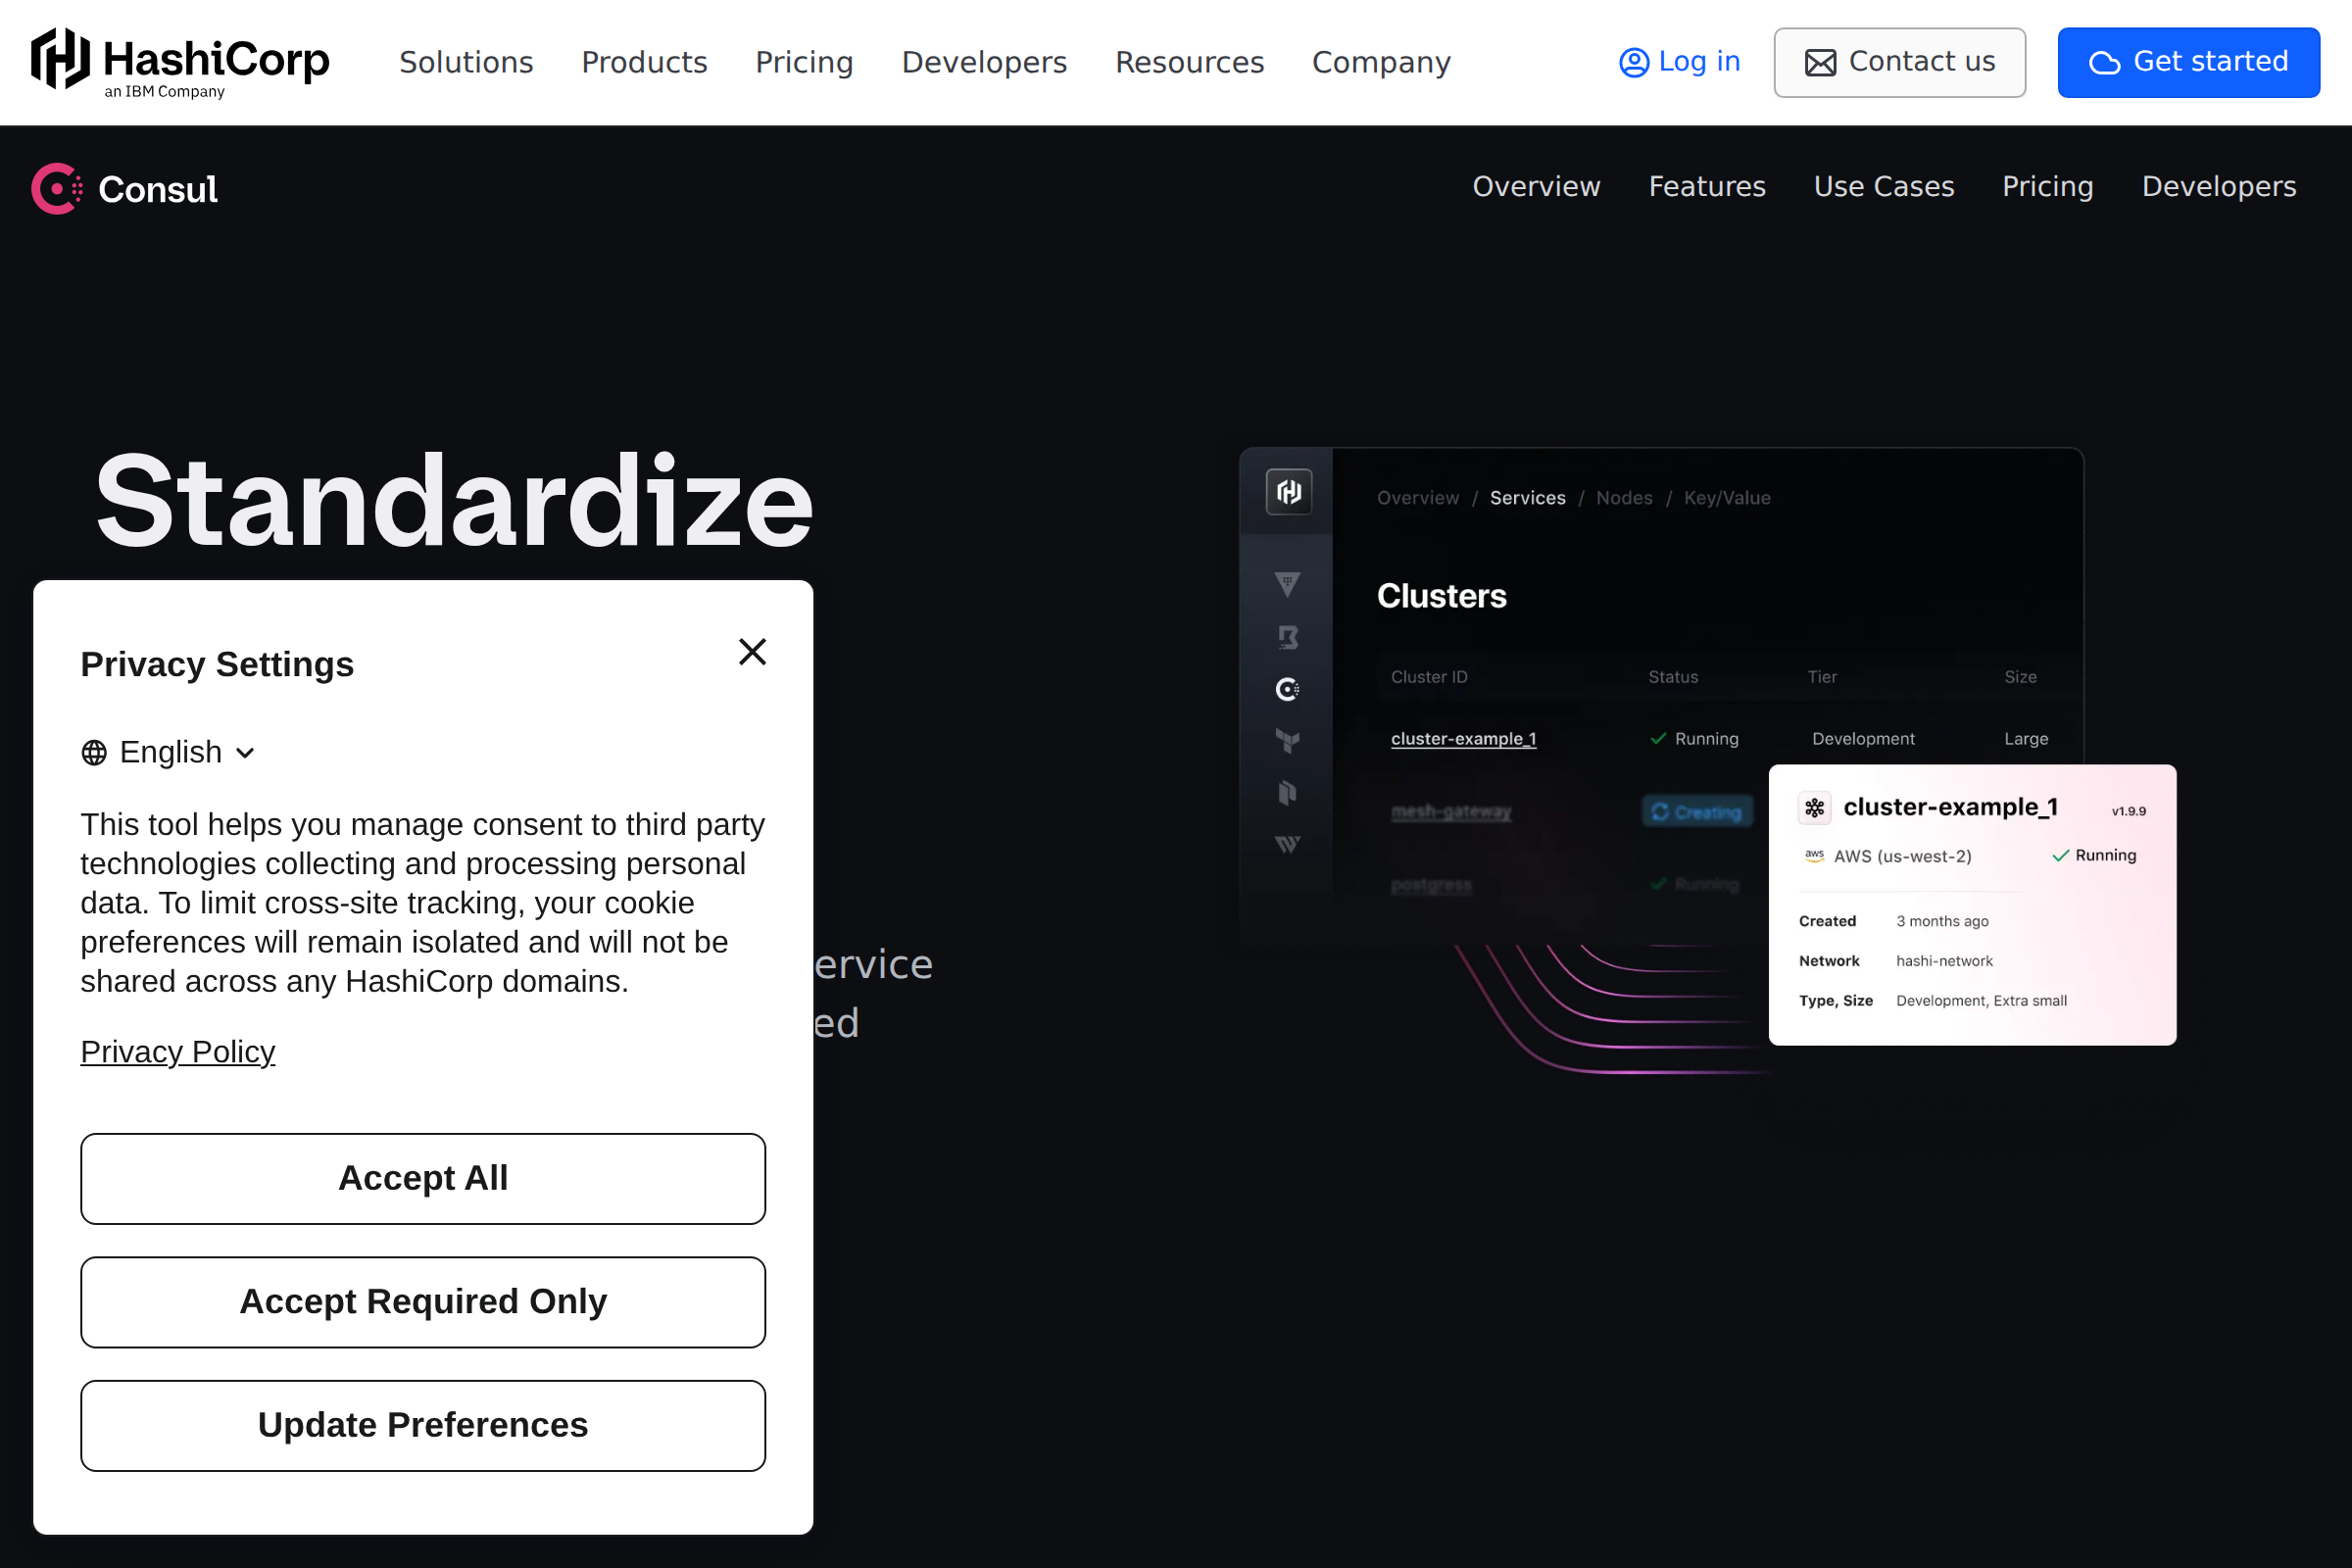Go to Consul sub-nav Developers
Viewport: 2352px width, 1568px height.
tap(2218, 187)
